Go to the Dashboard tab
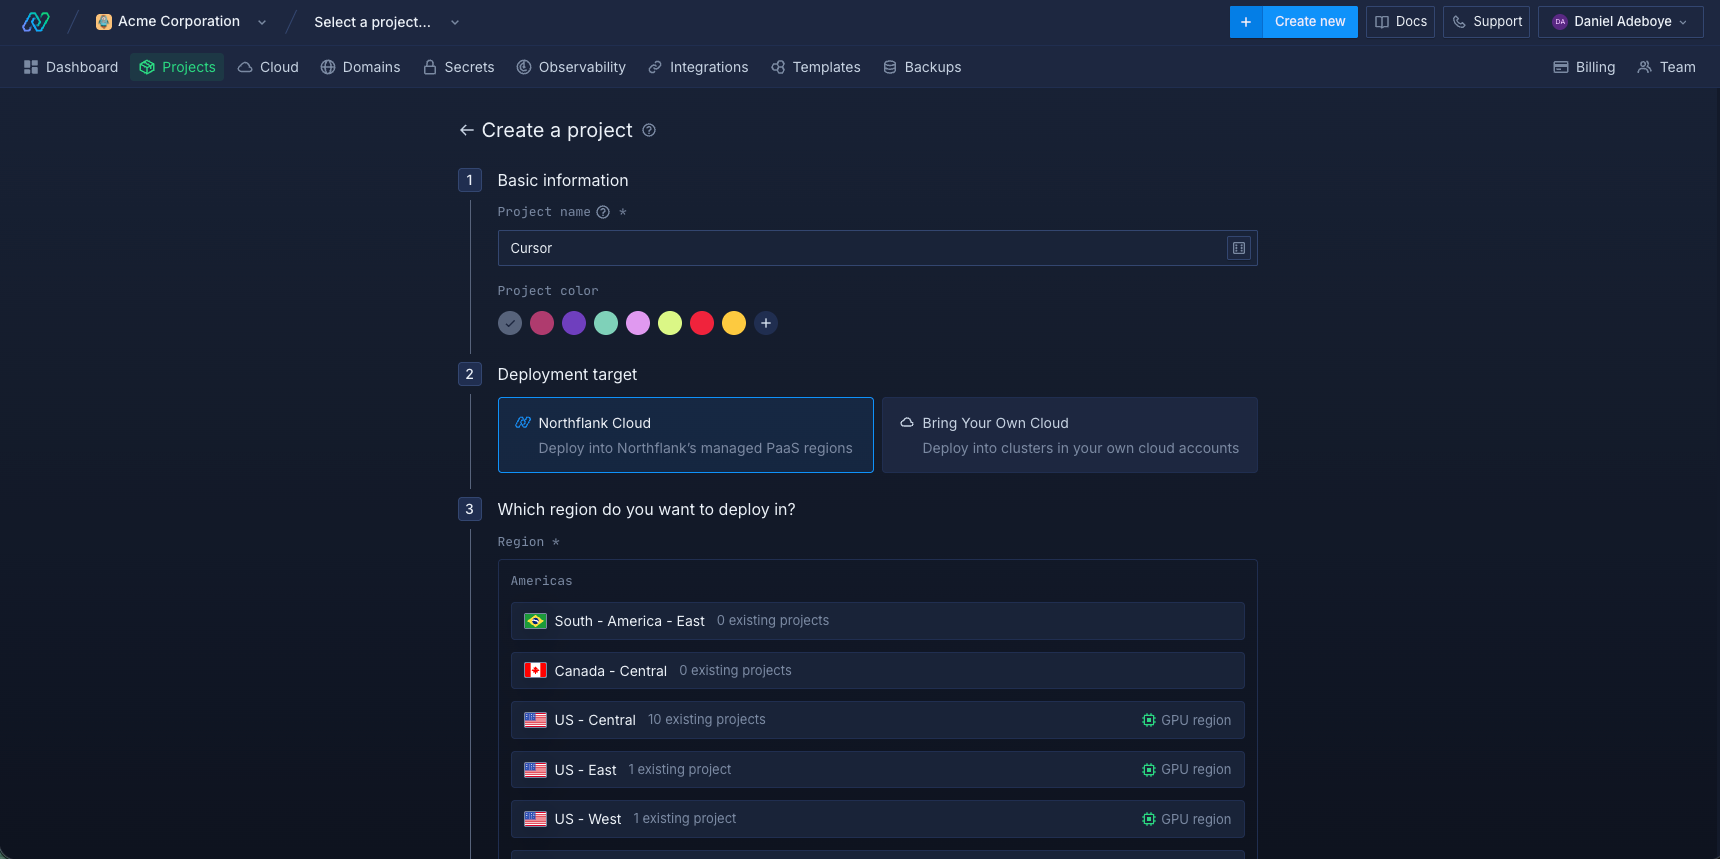Image resolution: width=1720 pixels, height=859 pixels. pos(71,67)
